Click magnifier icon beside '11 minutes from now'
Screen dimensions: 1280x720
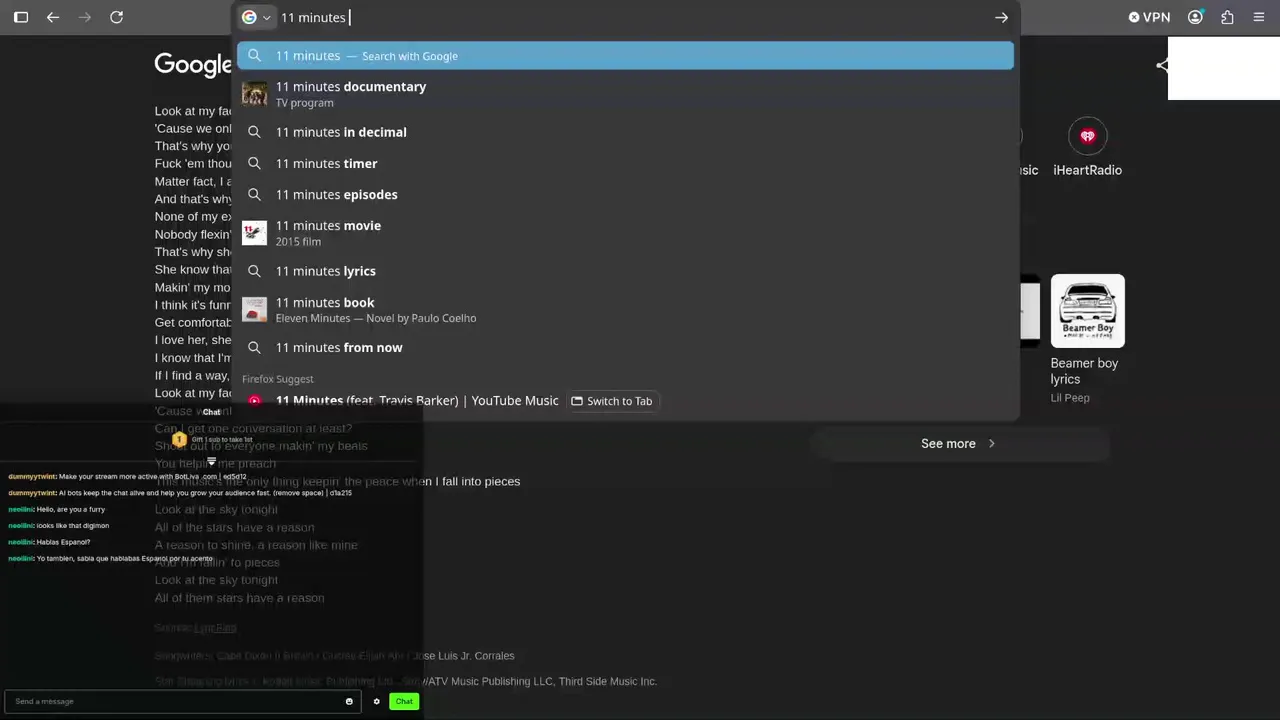(254, 347)
